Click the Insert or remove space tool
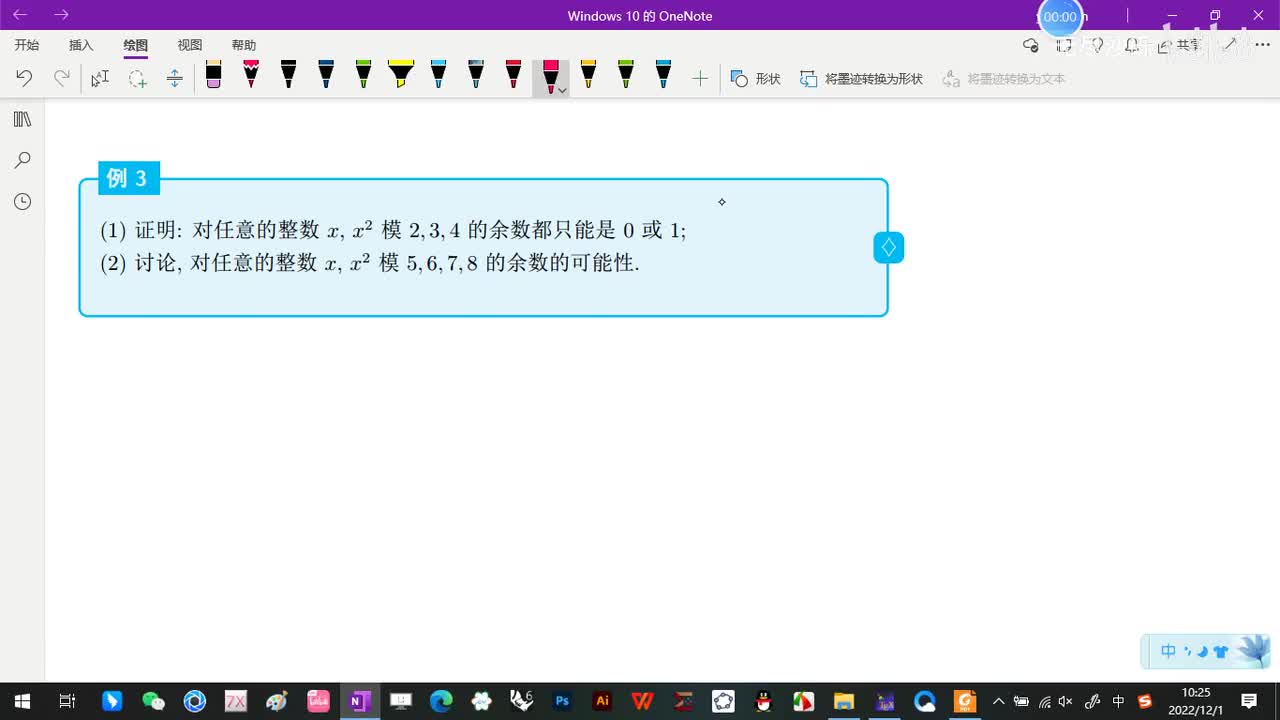This screenshot has height=720, width=1280. pyautogui.click(x=174, y=78)
